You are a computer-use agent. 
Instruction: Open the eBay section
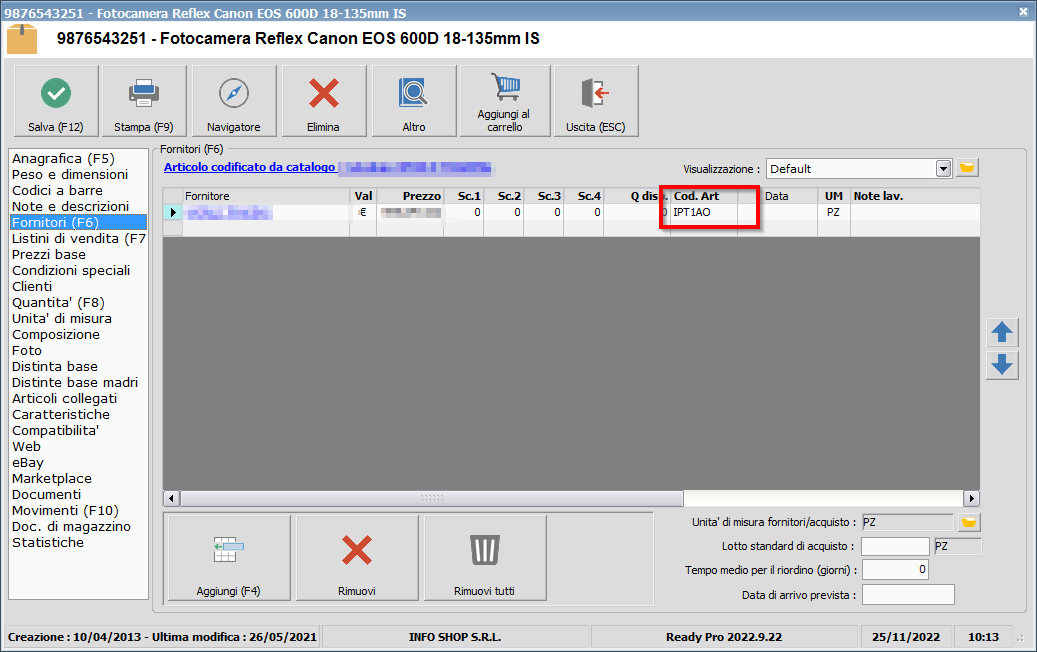pos(28,462)
